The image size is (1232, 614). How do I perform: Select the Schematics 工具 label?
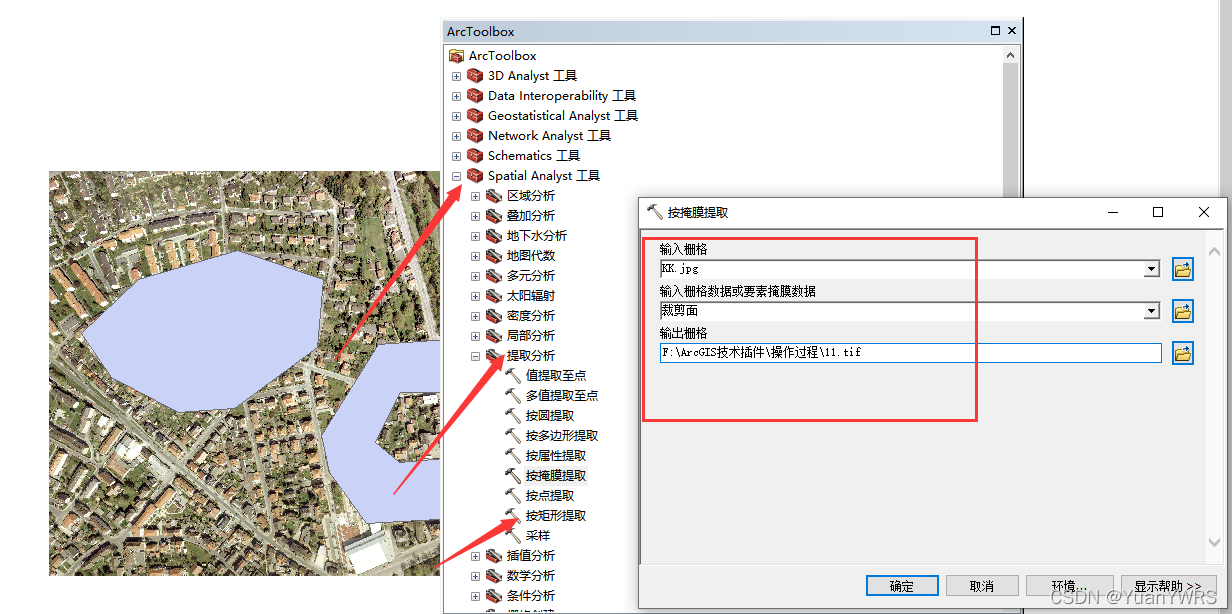[534, 156]
